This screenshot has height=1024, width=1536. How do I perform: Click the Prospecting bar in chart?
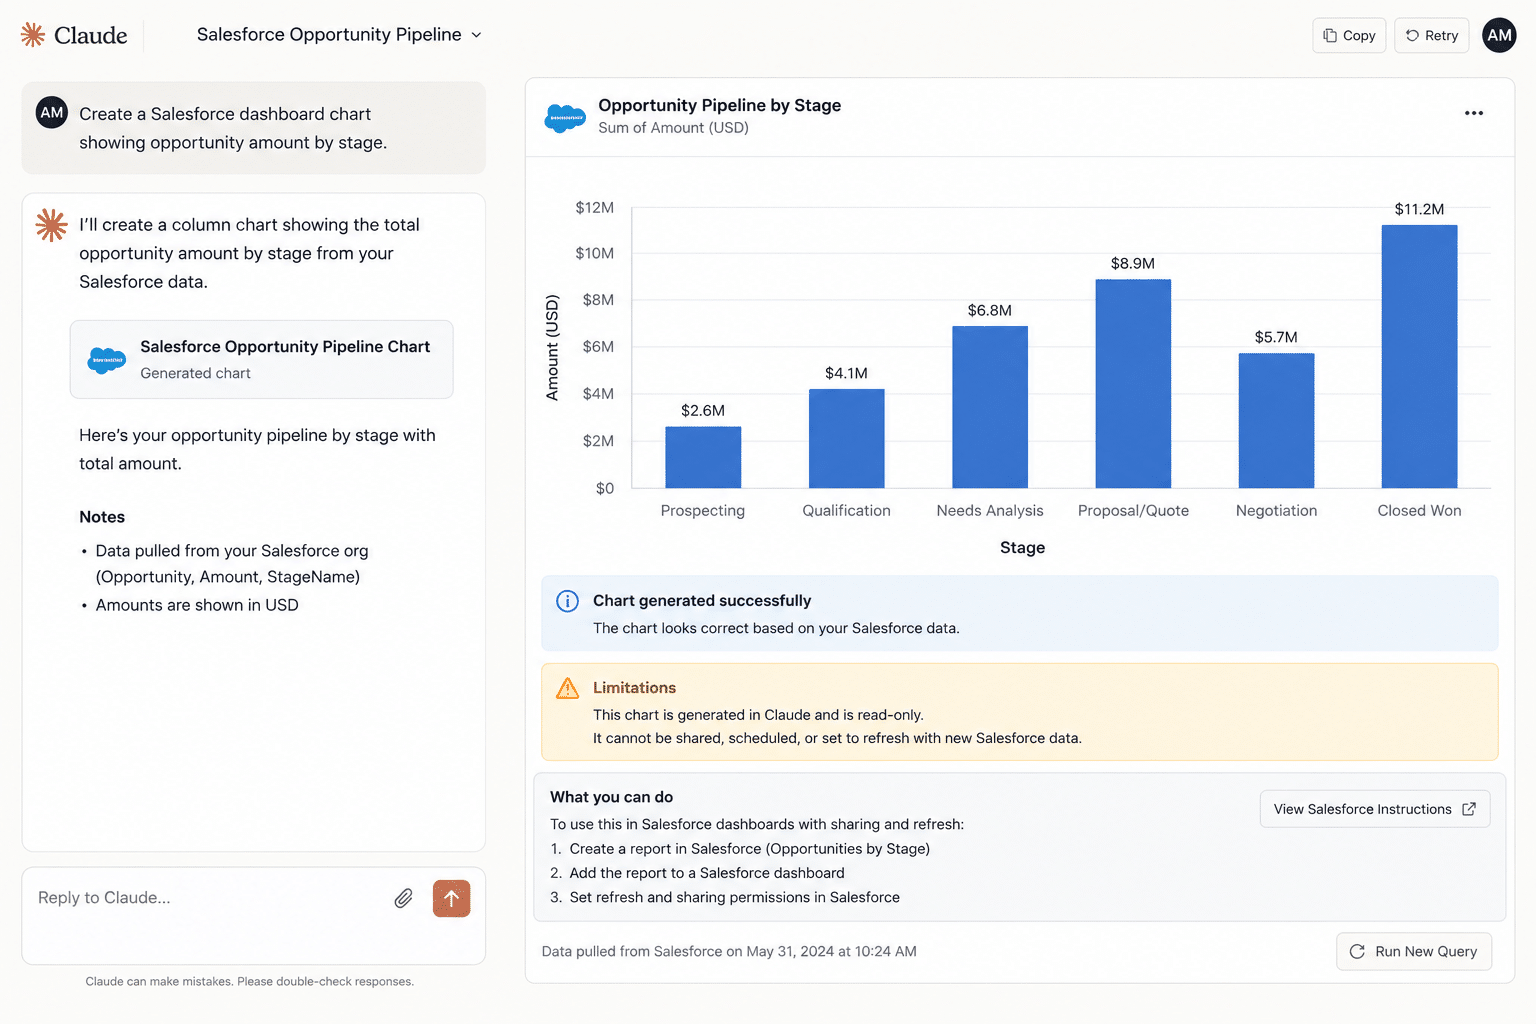tap(703, 457)
